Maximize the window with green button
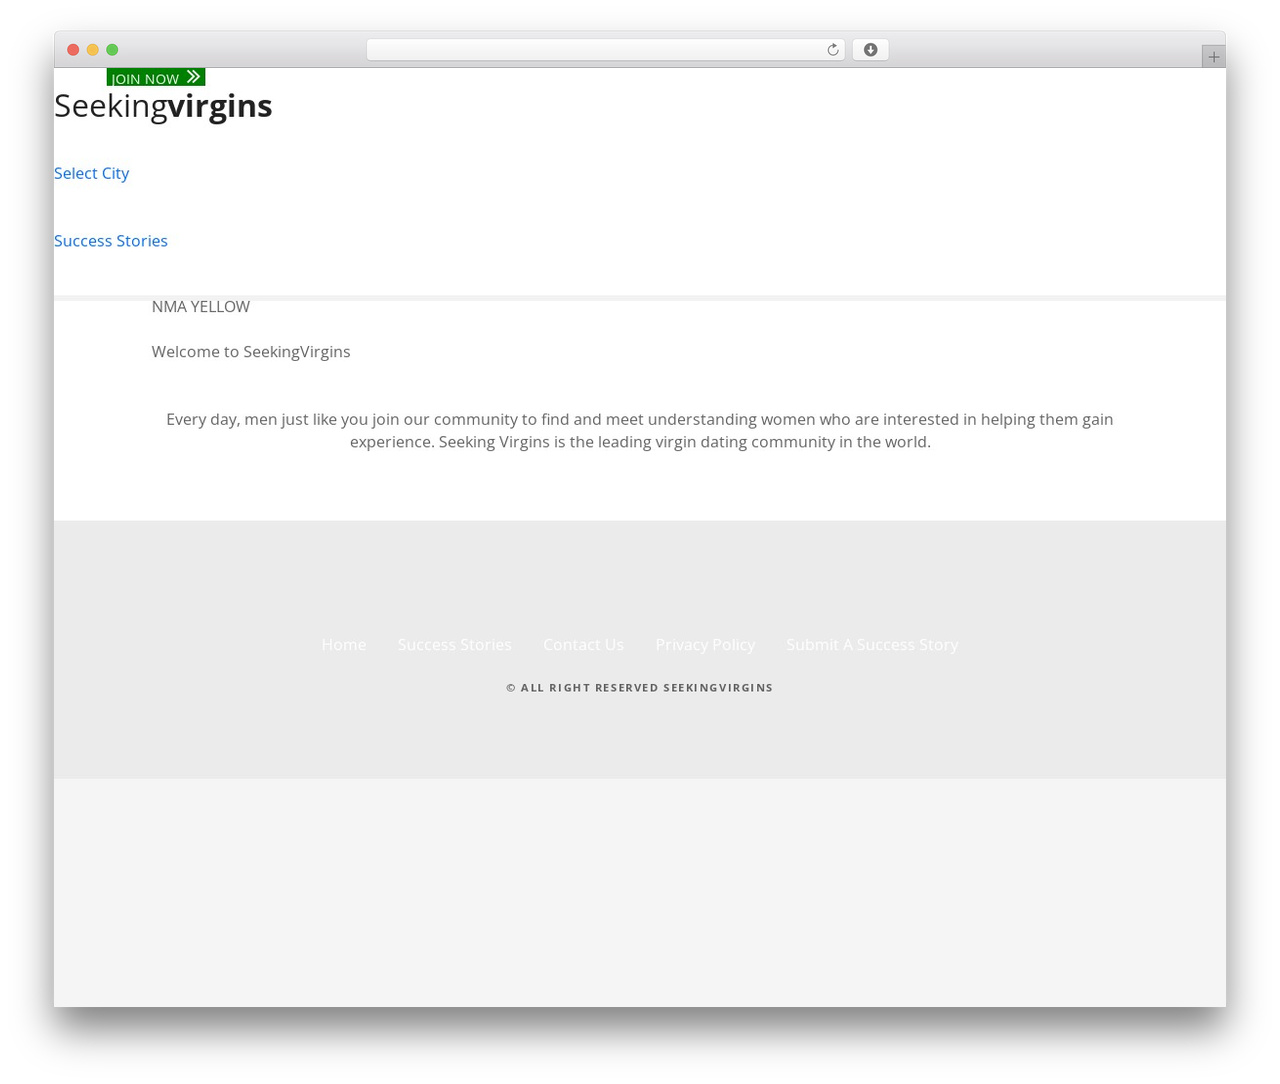Viewport: 1280px width, 1084px height. coord(112,50)
